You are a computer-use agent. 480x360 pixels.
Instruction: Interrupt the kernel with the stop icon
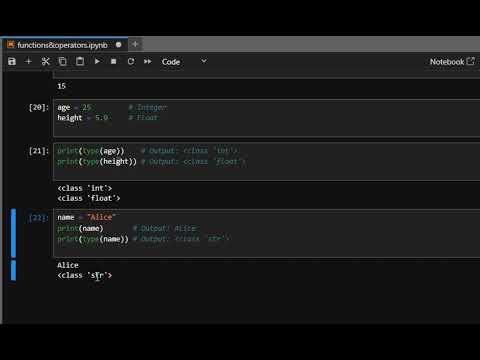tap(113, 62)
